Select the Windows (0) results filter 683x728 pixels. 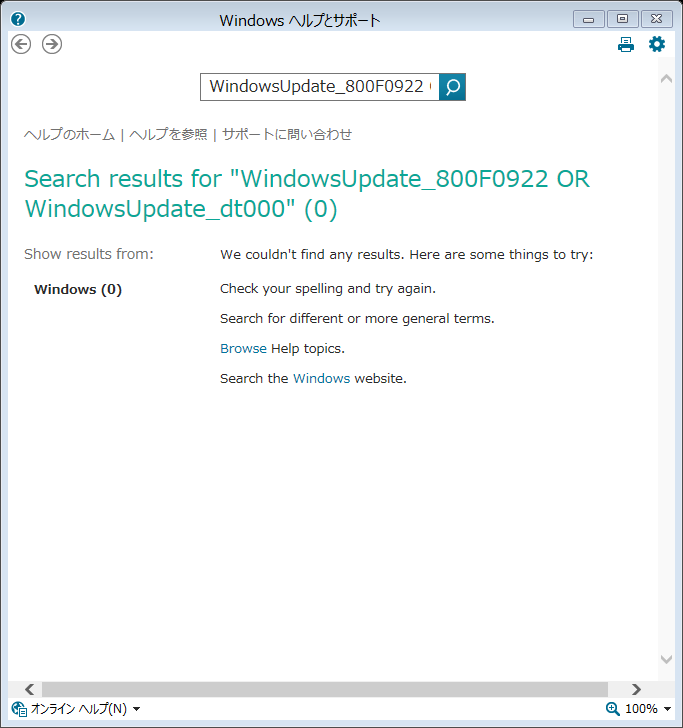point(78,289)
